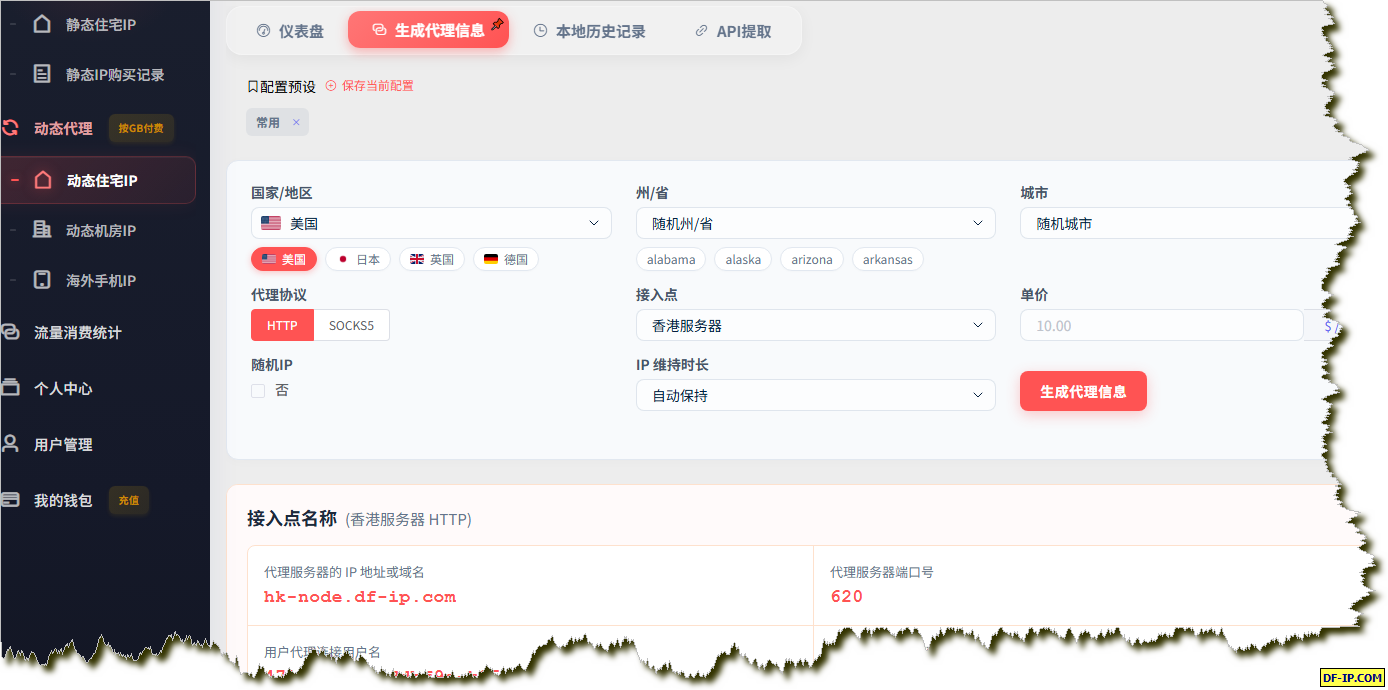Click the 动态机房IP building icon
The height and width of the screenshot is (690, 1388).
[x=42, y=230]
